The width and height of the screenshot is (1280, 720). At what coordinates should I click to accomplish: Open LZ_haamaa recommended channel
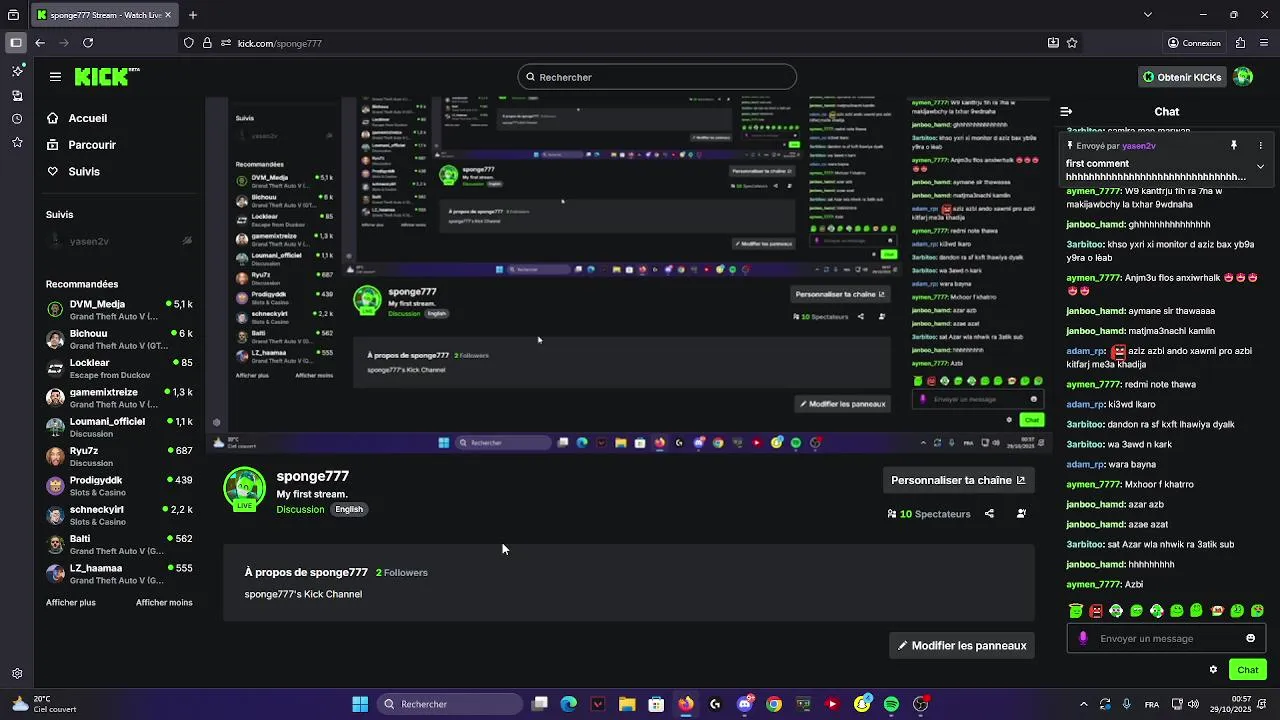[x=120, y=574]
